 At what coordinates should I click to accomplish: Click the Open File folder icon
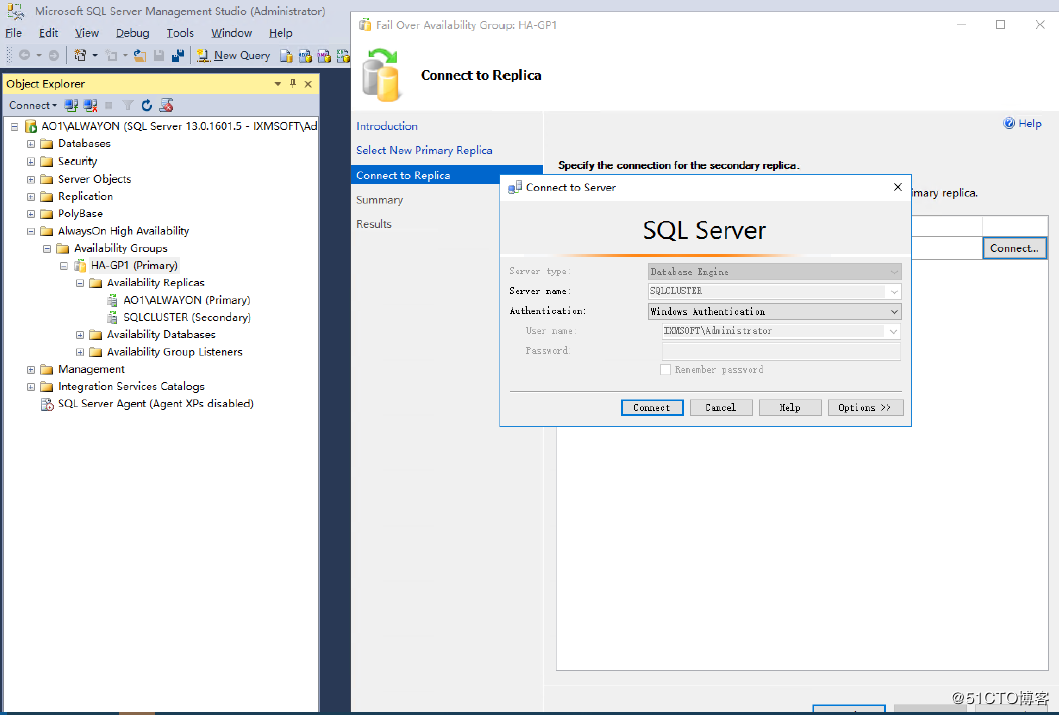click(x=140, y=55)
